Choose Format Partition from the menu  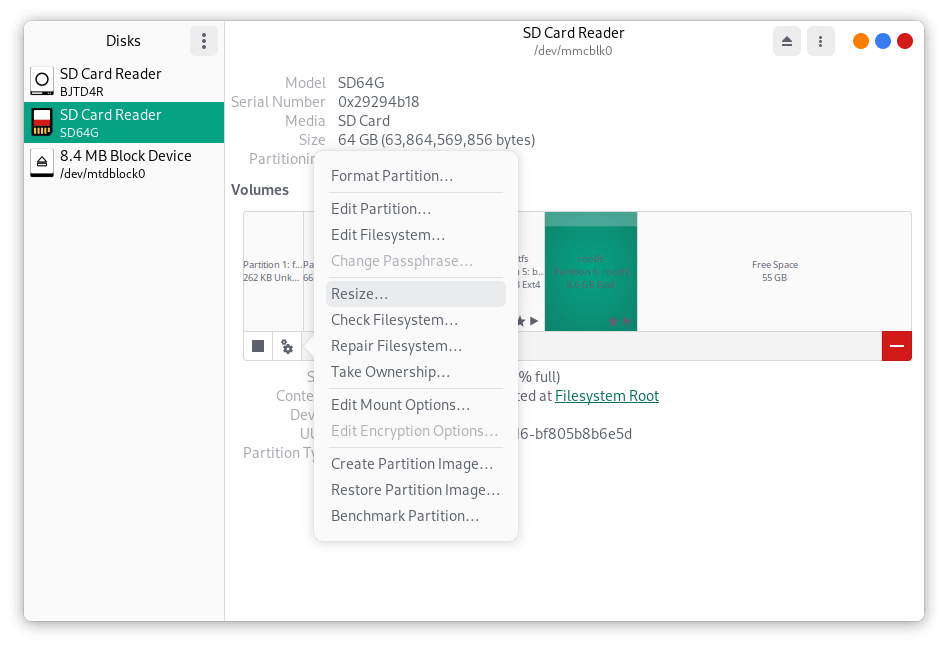point(392,176)
